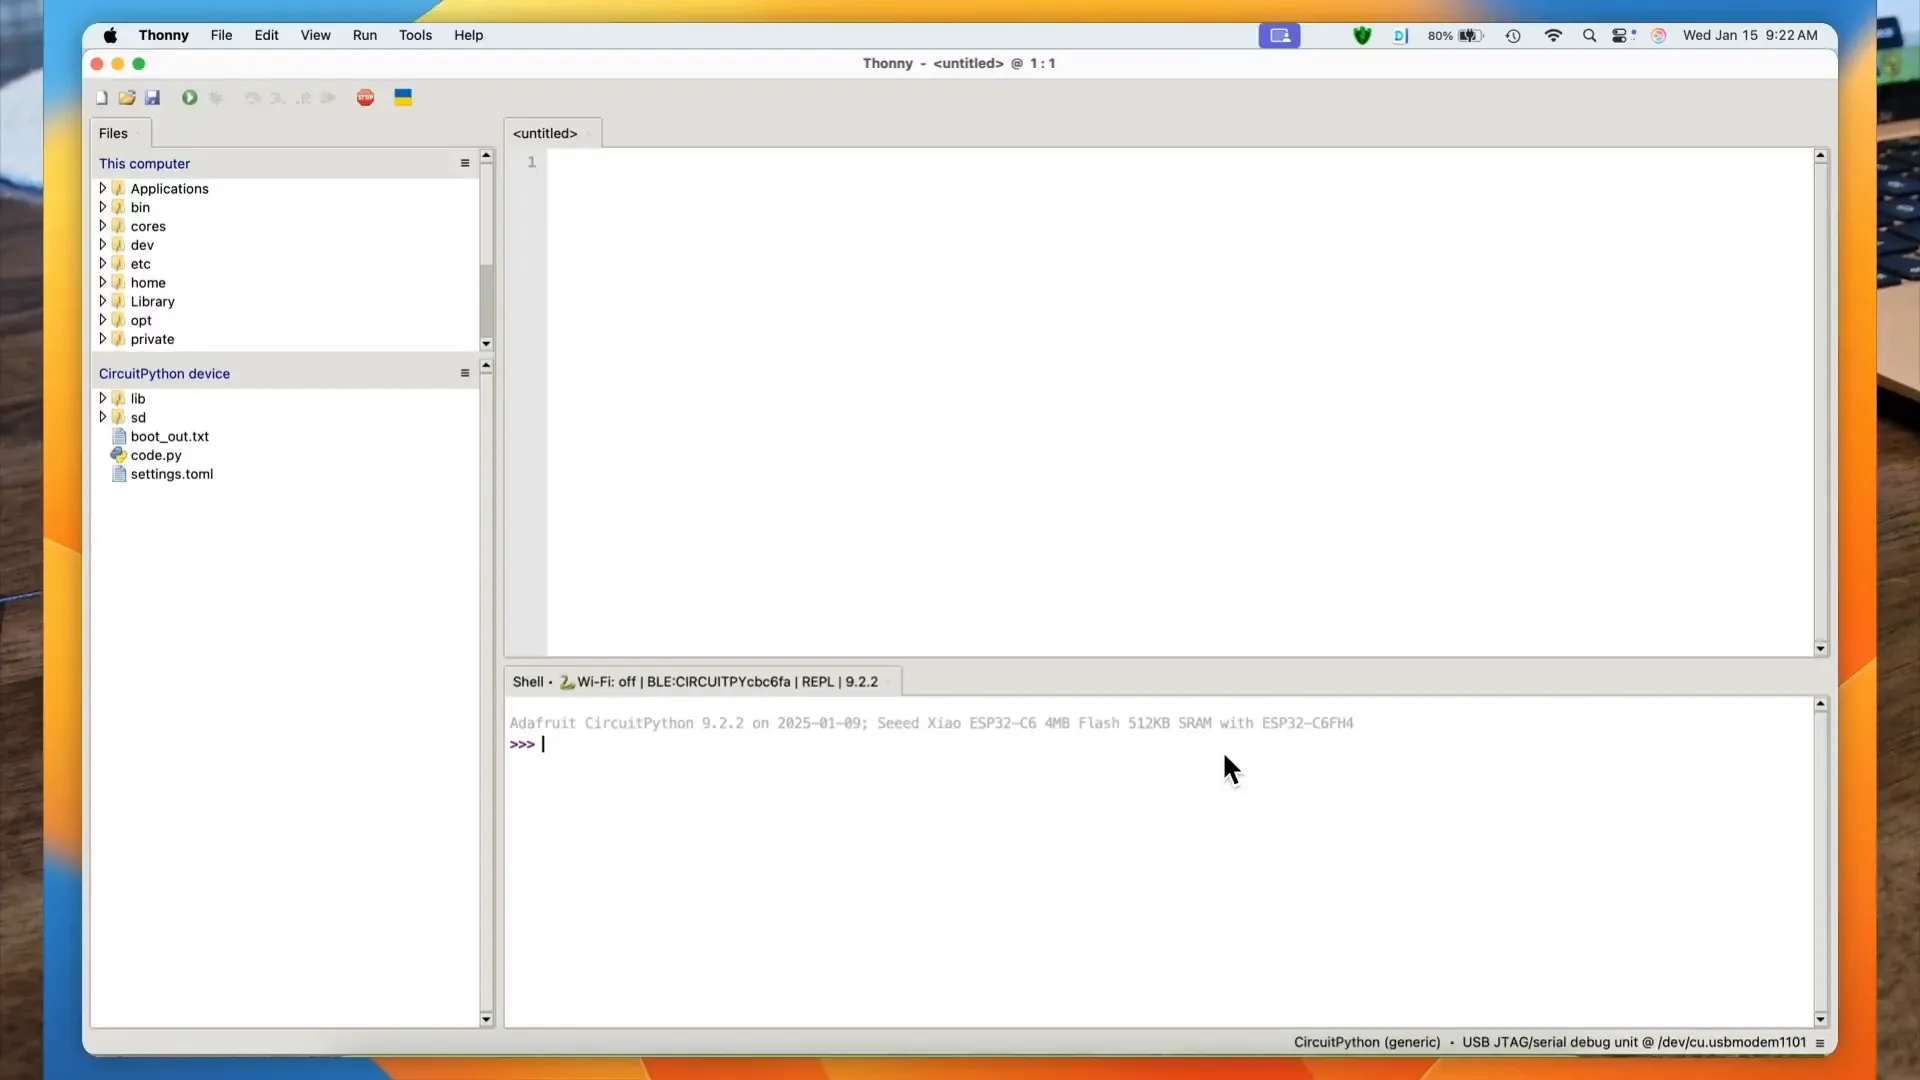Image resolution: width=1920 pixels, height=1080 pixels.
Task: Click into the editor on line 1
Action: pos(1180,162)
